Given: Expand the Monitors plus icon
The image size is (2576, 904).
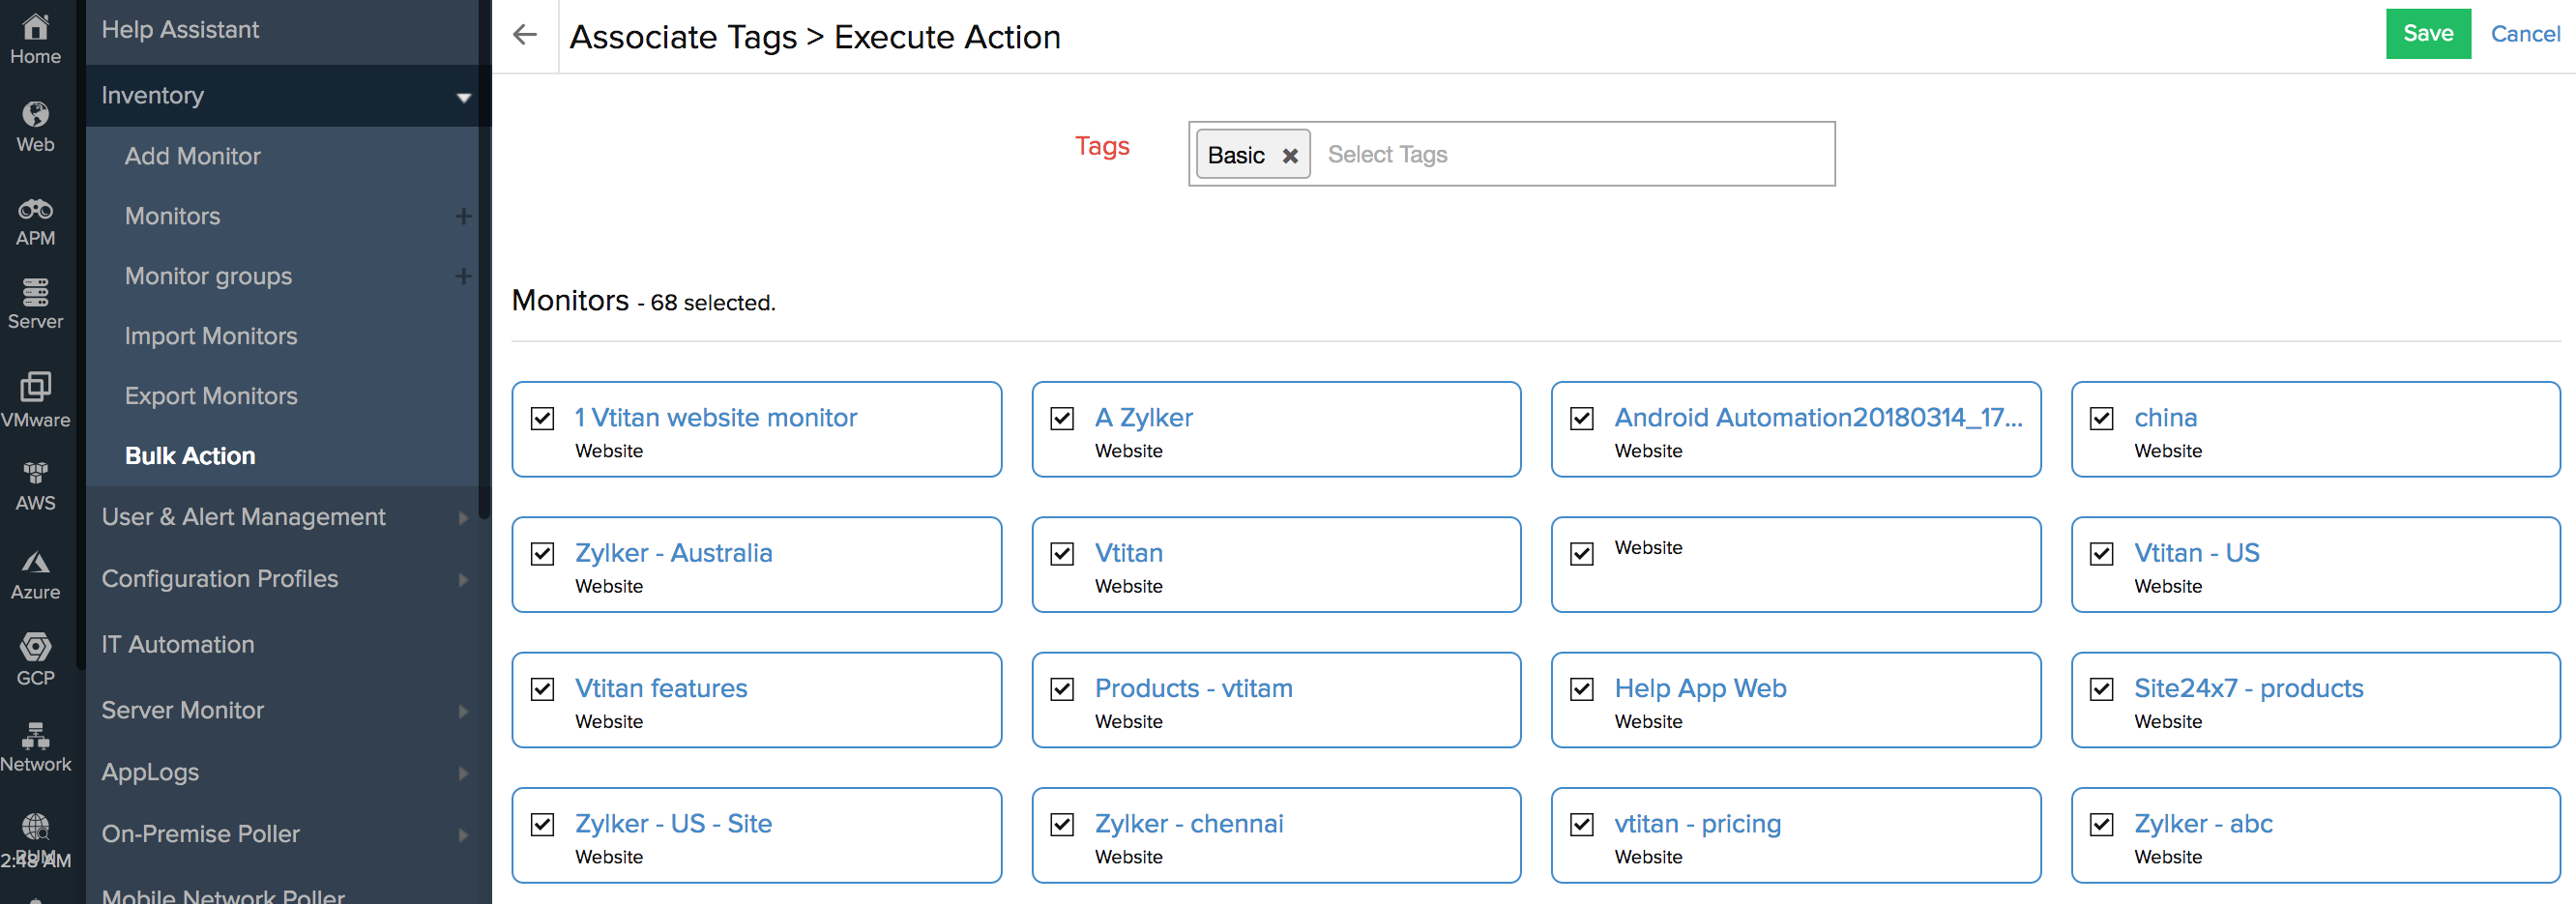Looking at the screenshot, I should tap(463, 216).
